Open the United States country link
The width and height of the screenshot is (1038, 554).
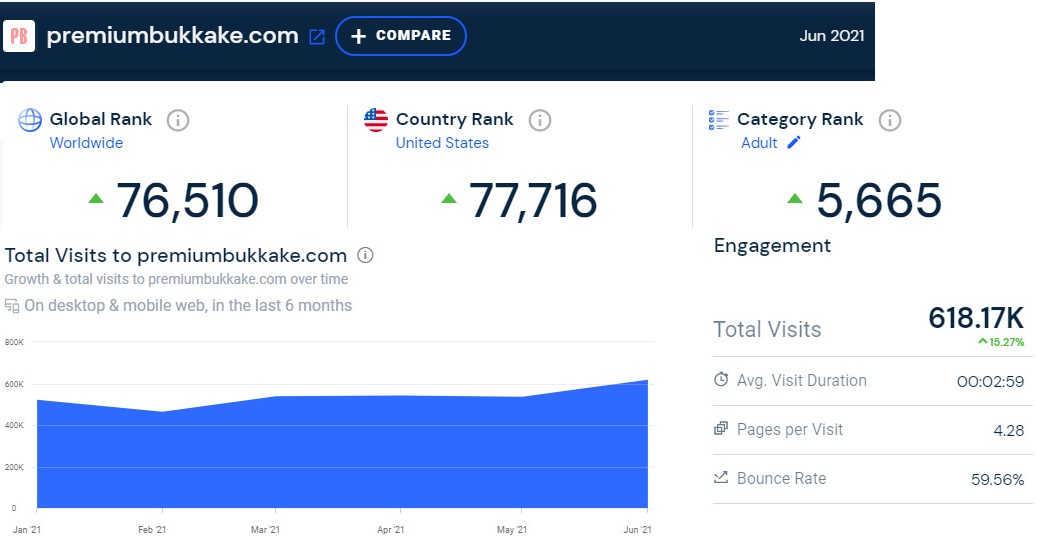coord(442,143)
